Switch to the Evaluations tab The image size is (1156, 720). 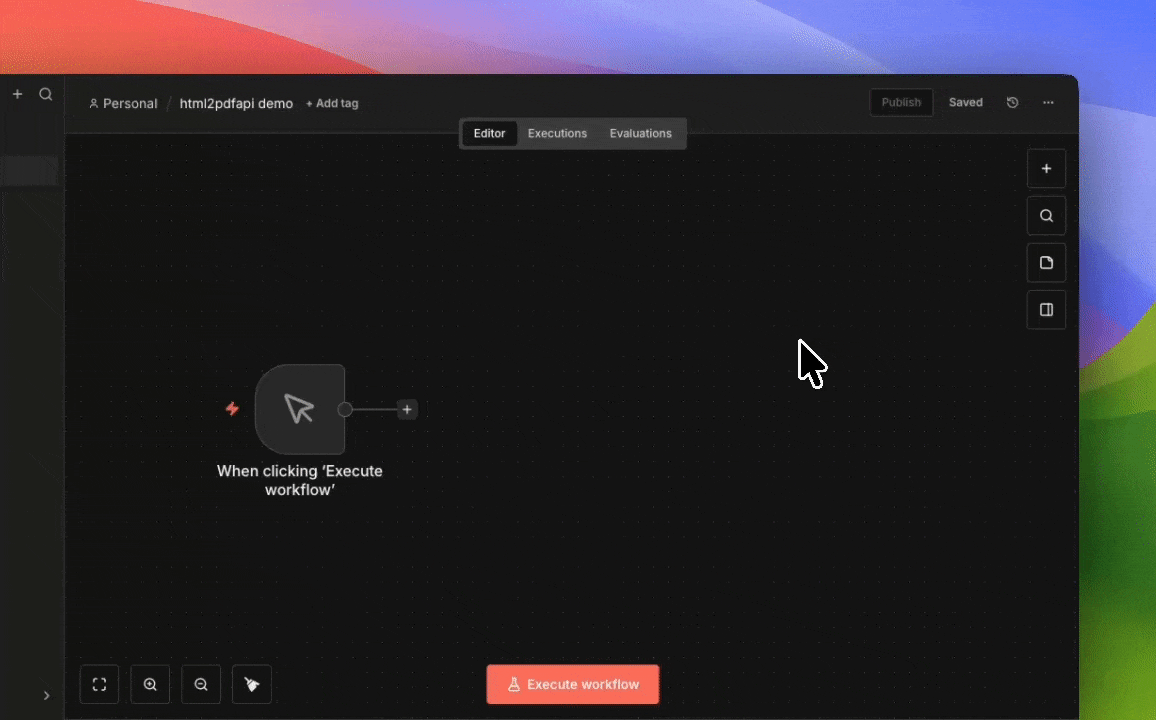pyautogui.click(x=640, y=134)
